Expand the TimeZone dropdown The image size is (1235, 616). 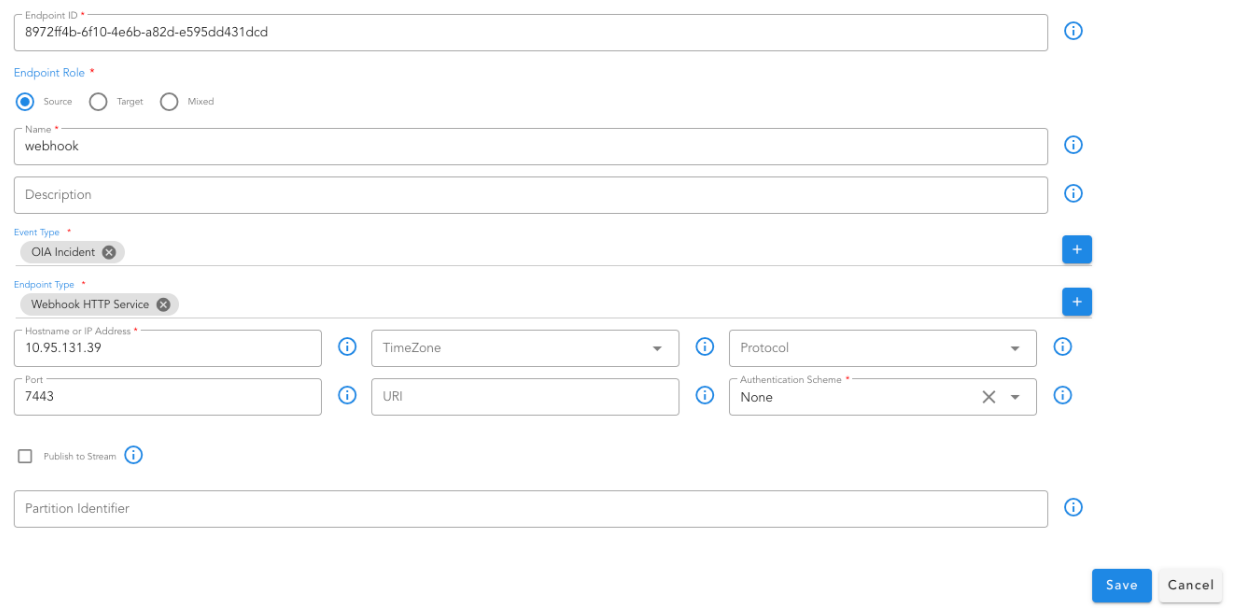(x=657, y=348)
